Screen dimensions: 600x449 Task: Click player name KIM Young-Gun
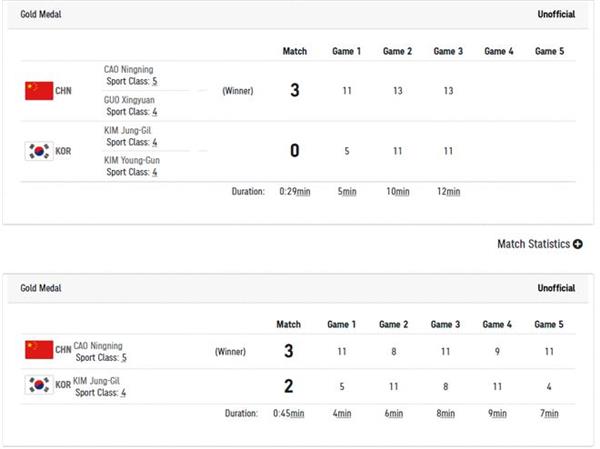(x=132, y=160)
